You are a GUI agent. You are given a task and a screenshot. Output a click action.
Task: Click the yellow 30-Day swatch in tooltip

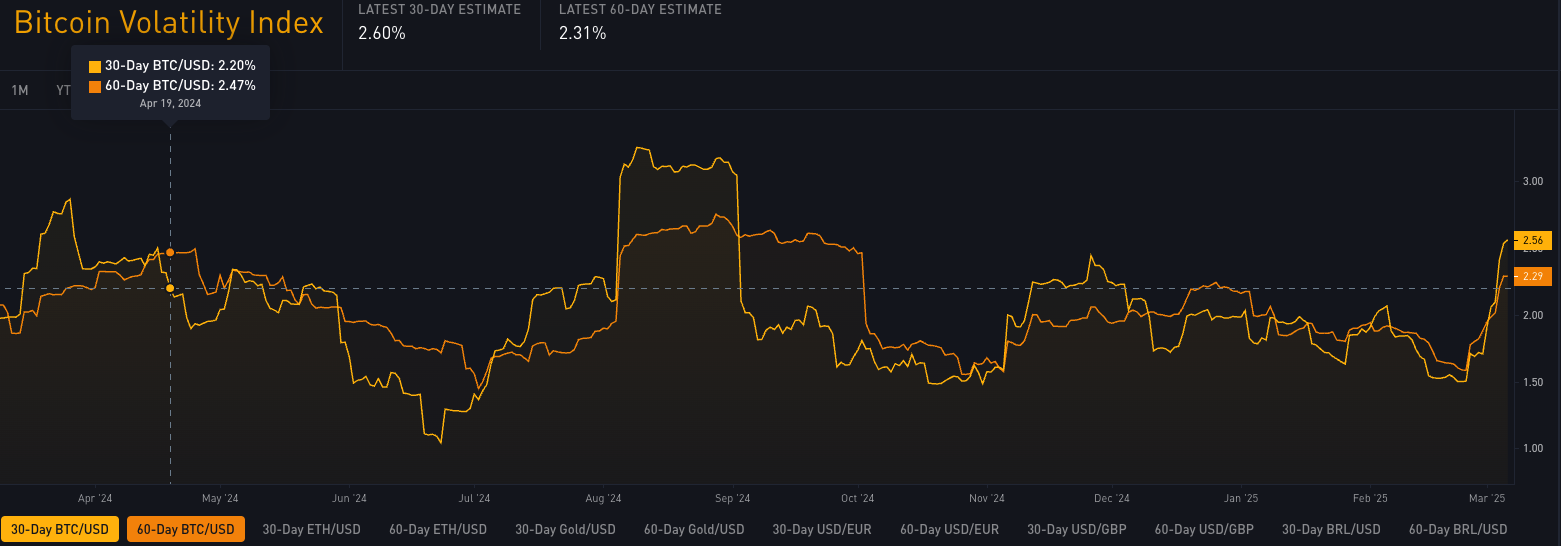point(95,67)
